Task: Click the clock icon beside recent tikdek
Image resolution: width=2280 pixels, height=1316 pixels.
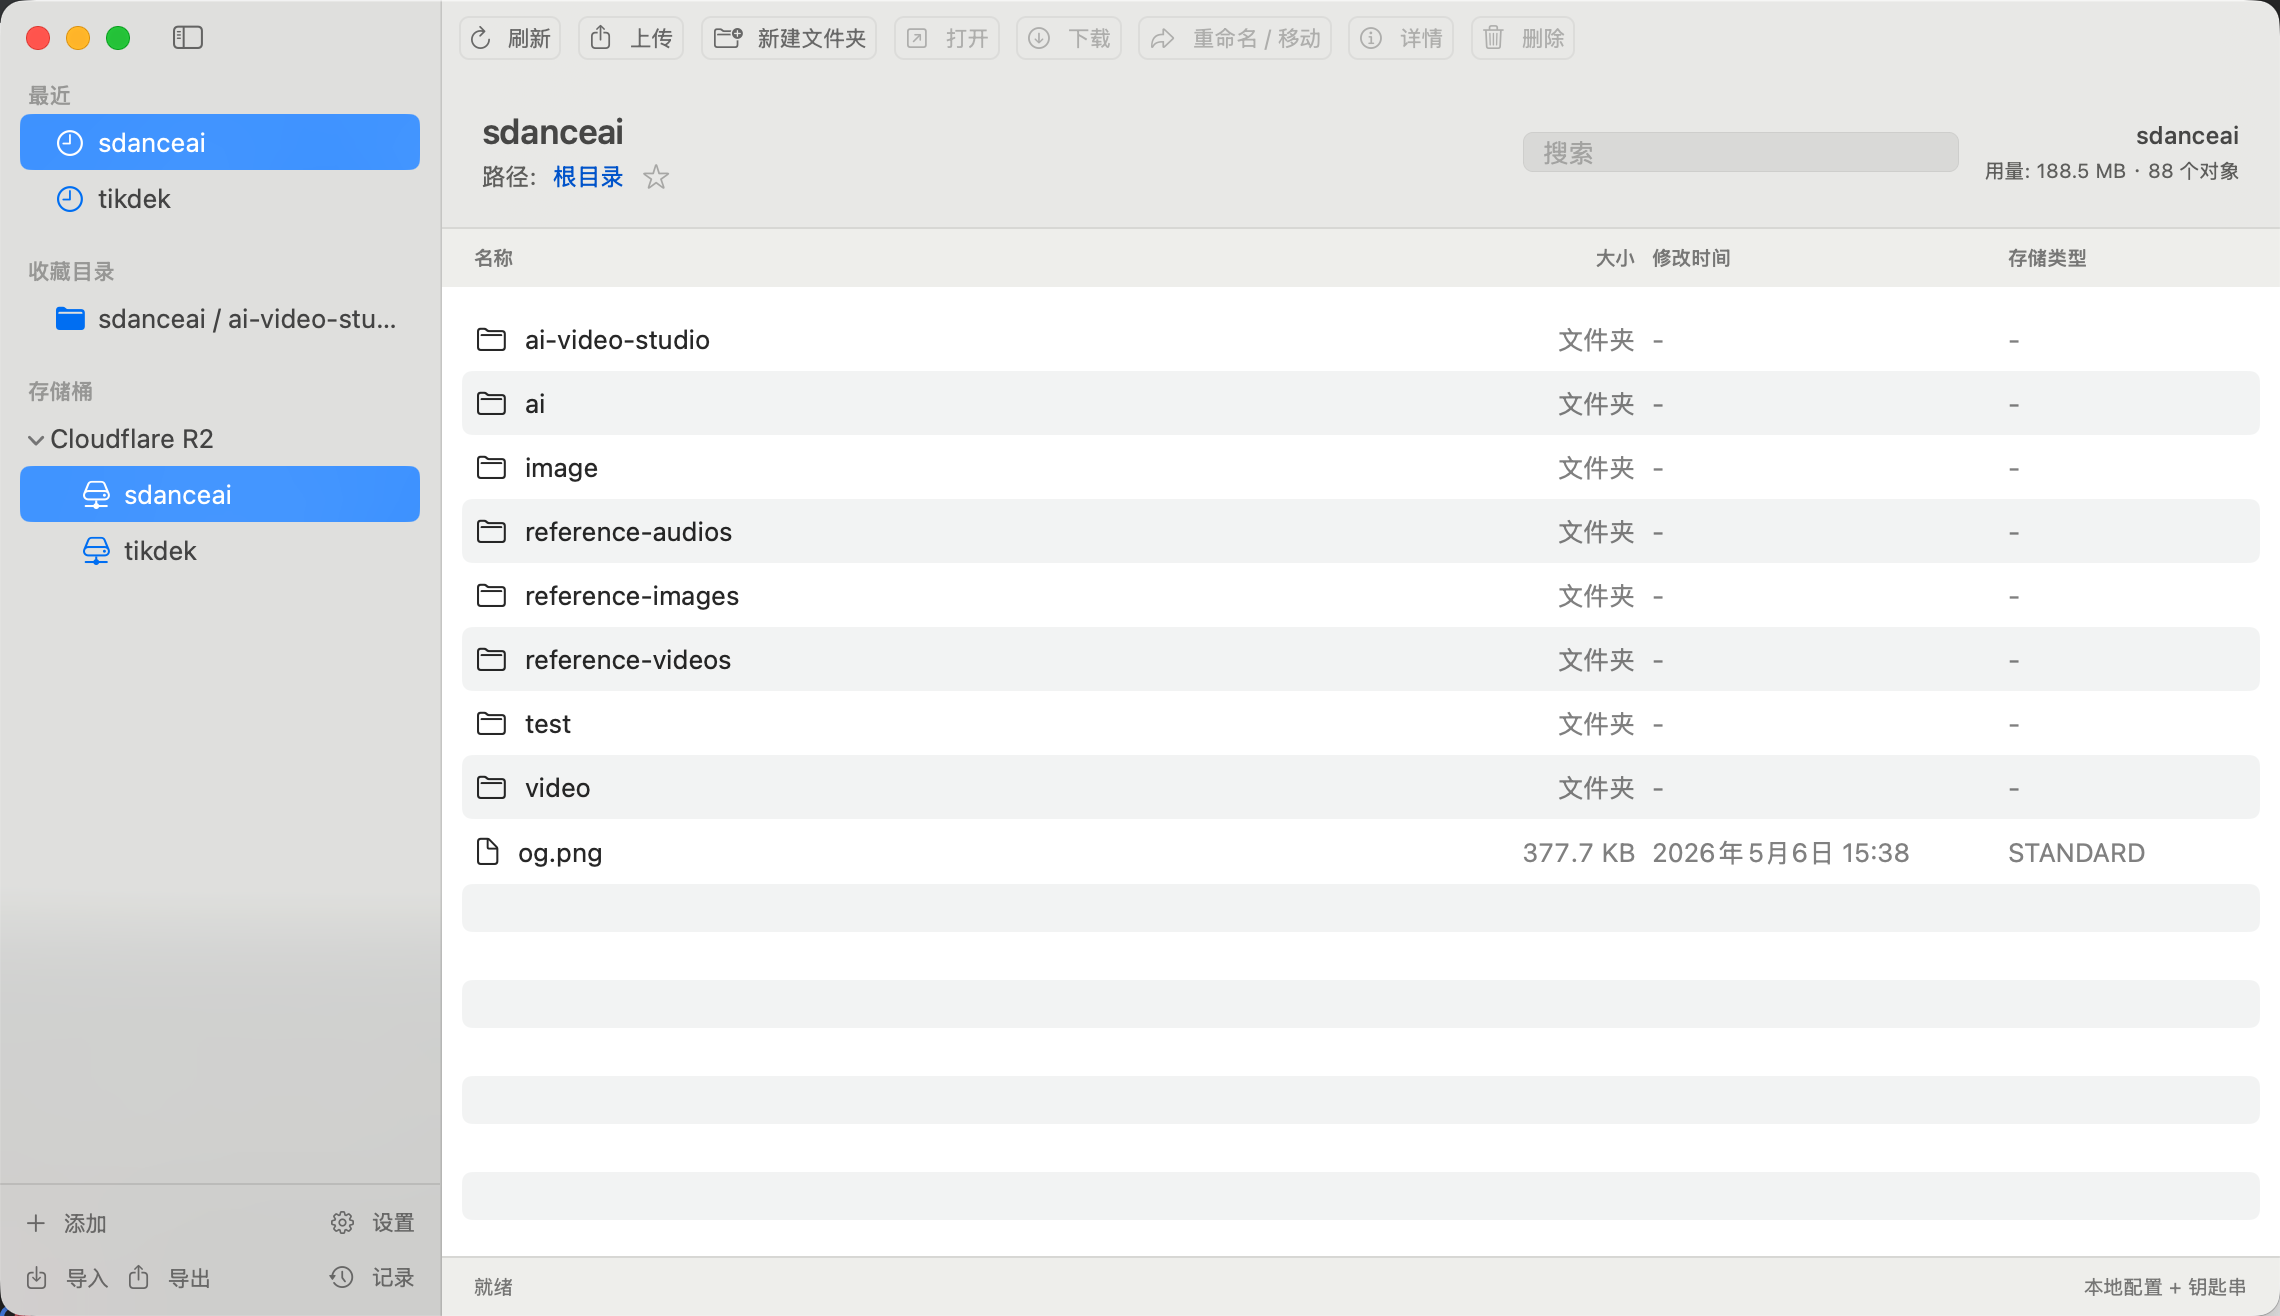Action: tap(70, 198)
